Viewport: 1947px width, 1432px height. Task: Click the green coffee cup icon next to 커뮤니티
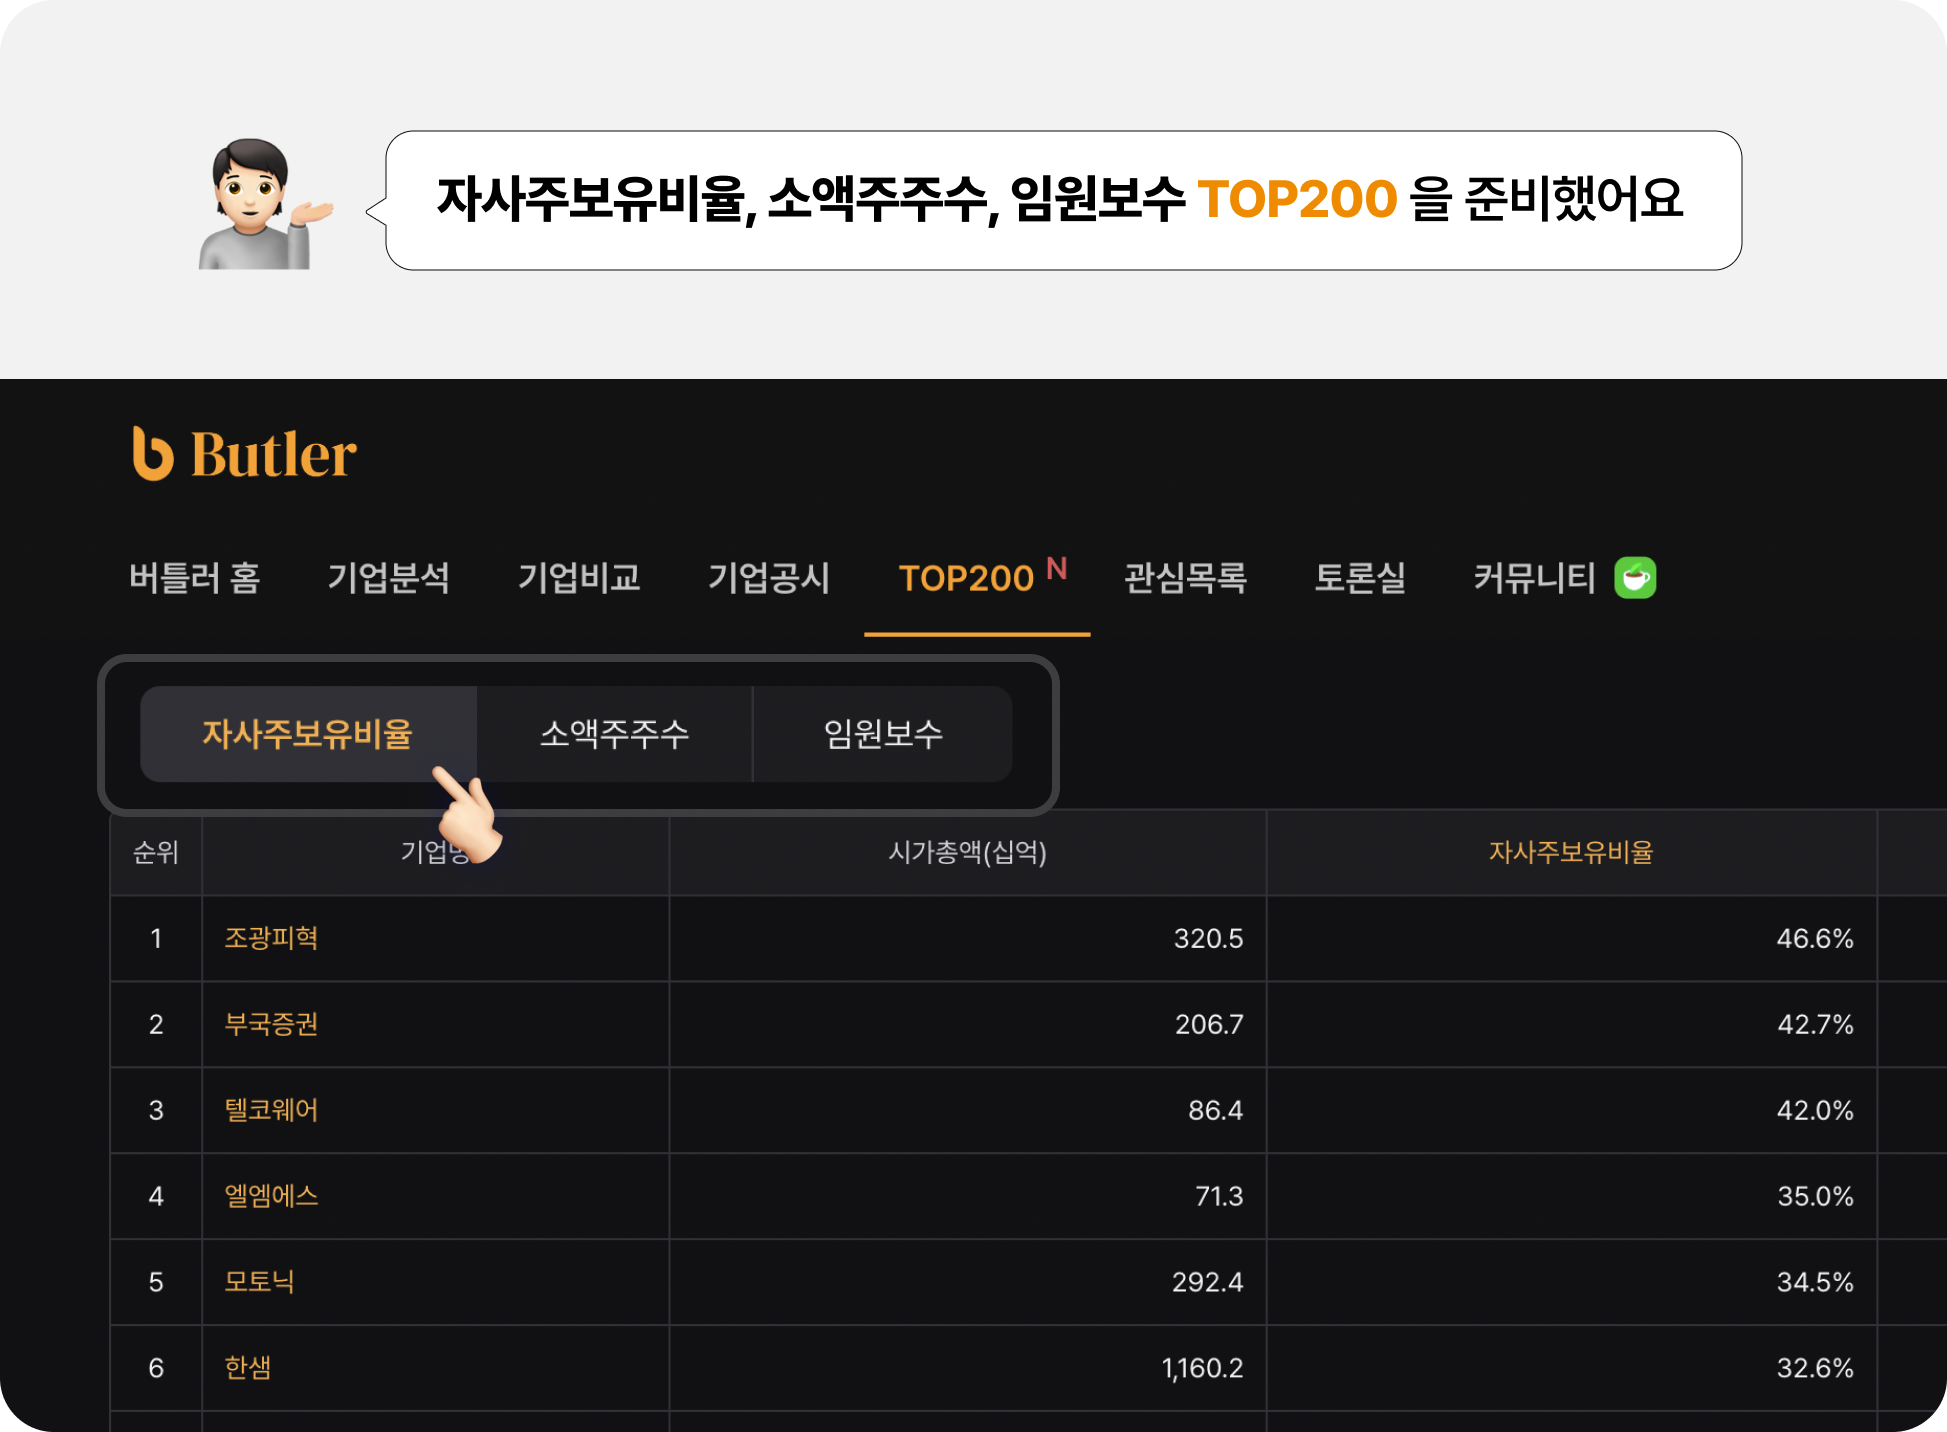[x=1635, y=578]
